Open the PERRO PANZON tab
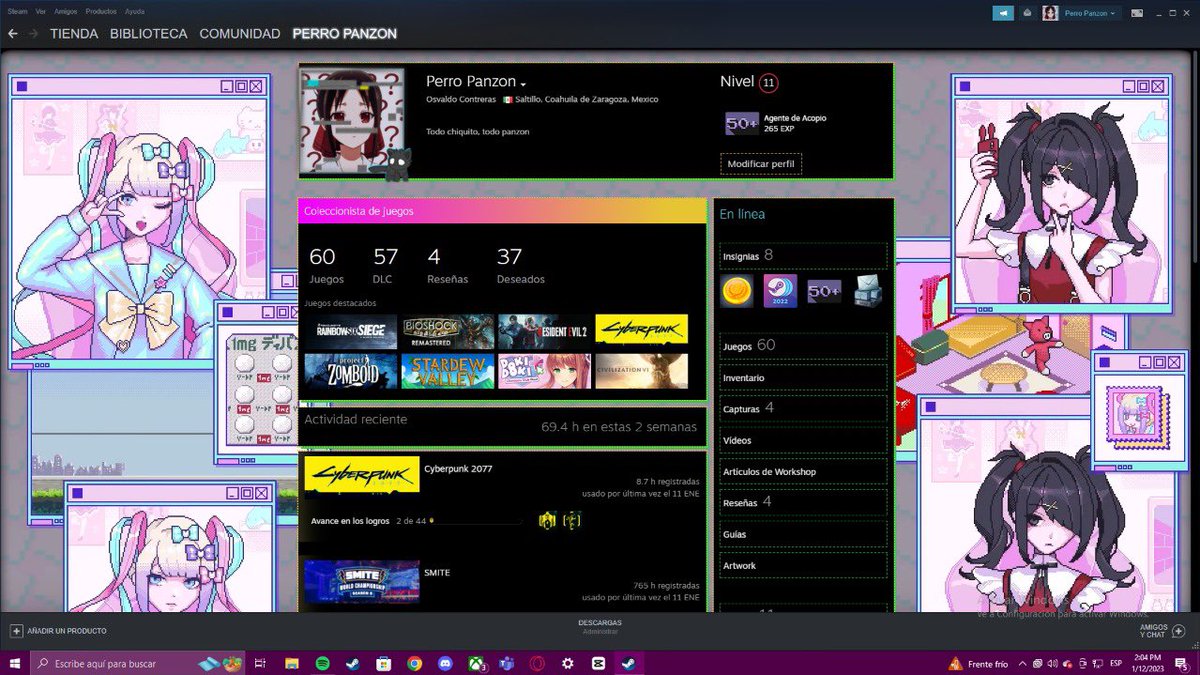The width and height of the screenshot is (1200, 675). coord(345,34)
